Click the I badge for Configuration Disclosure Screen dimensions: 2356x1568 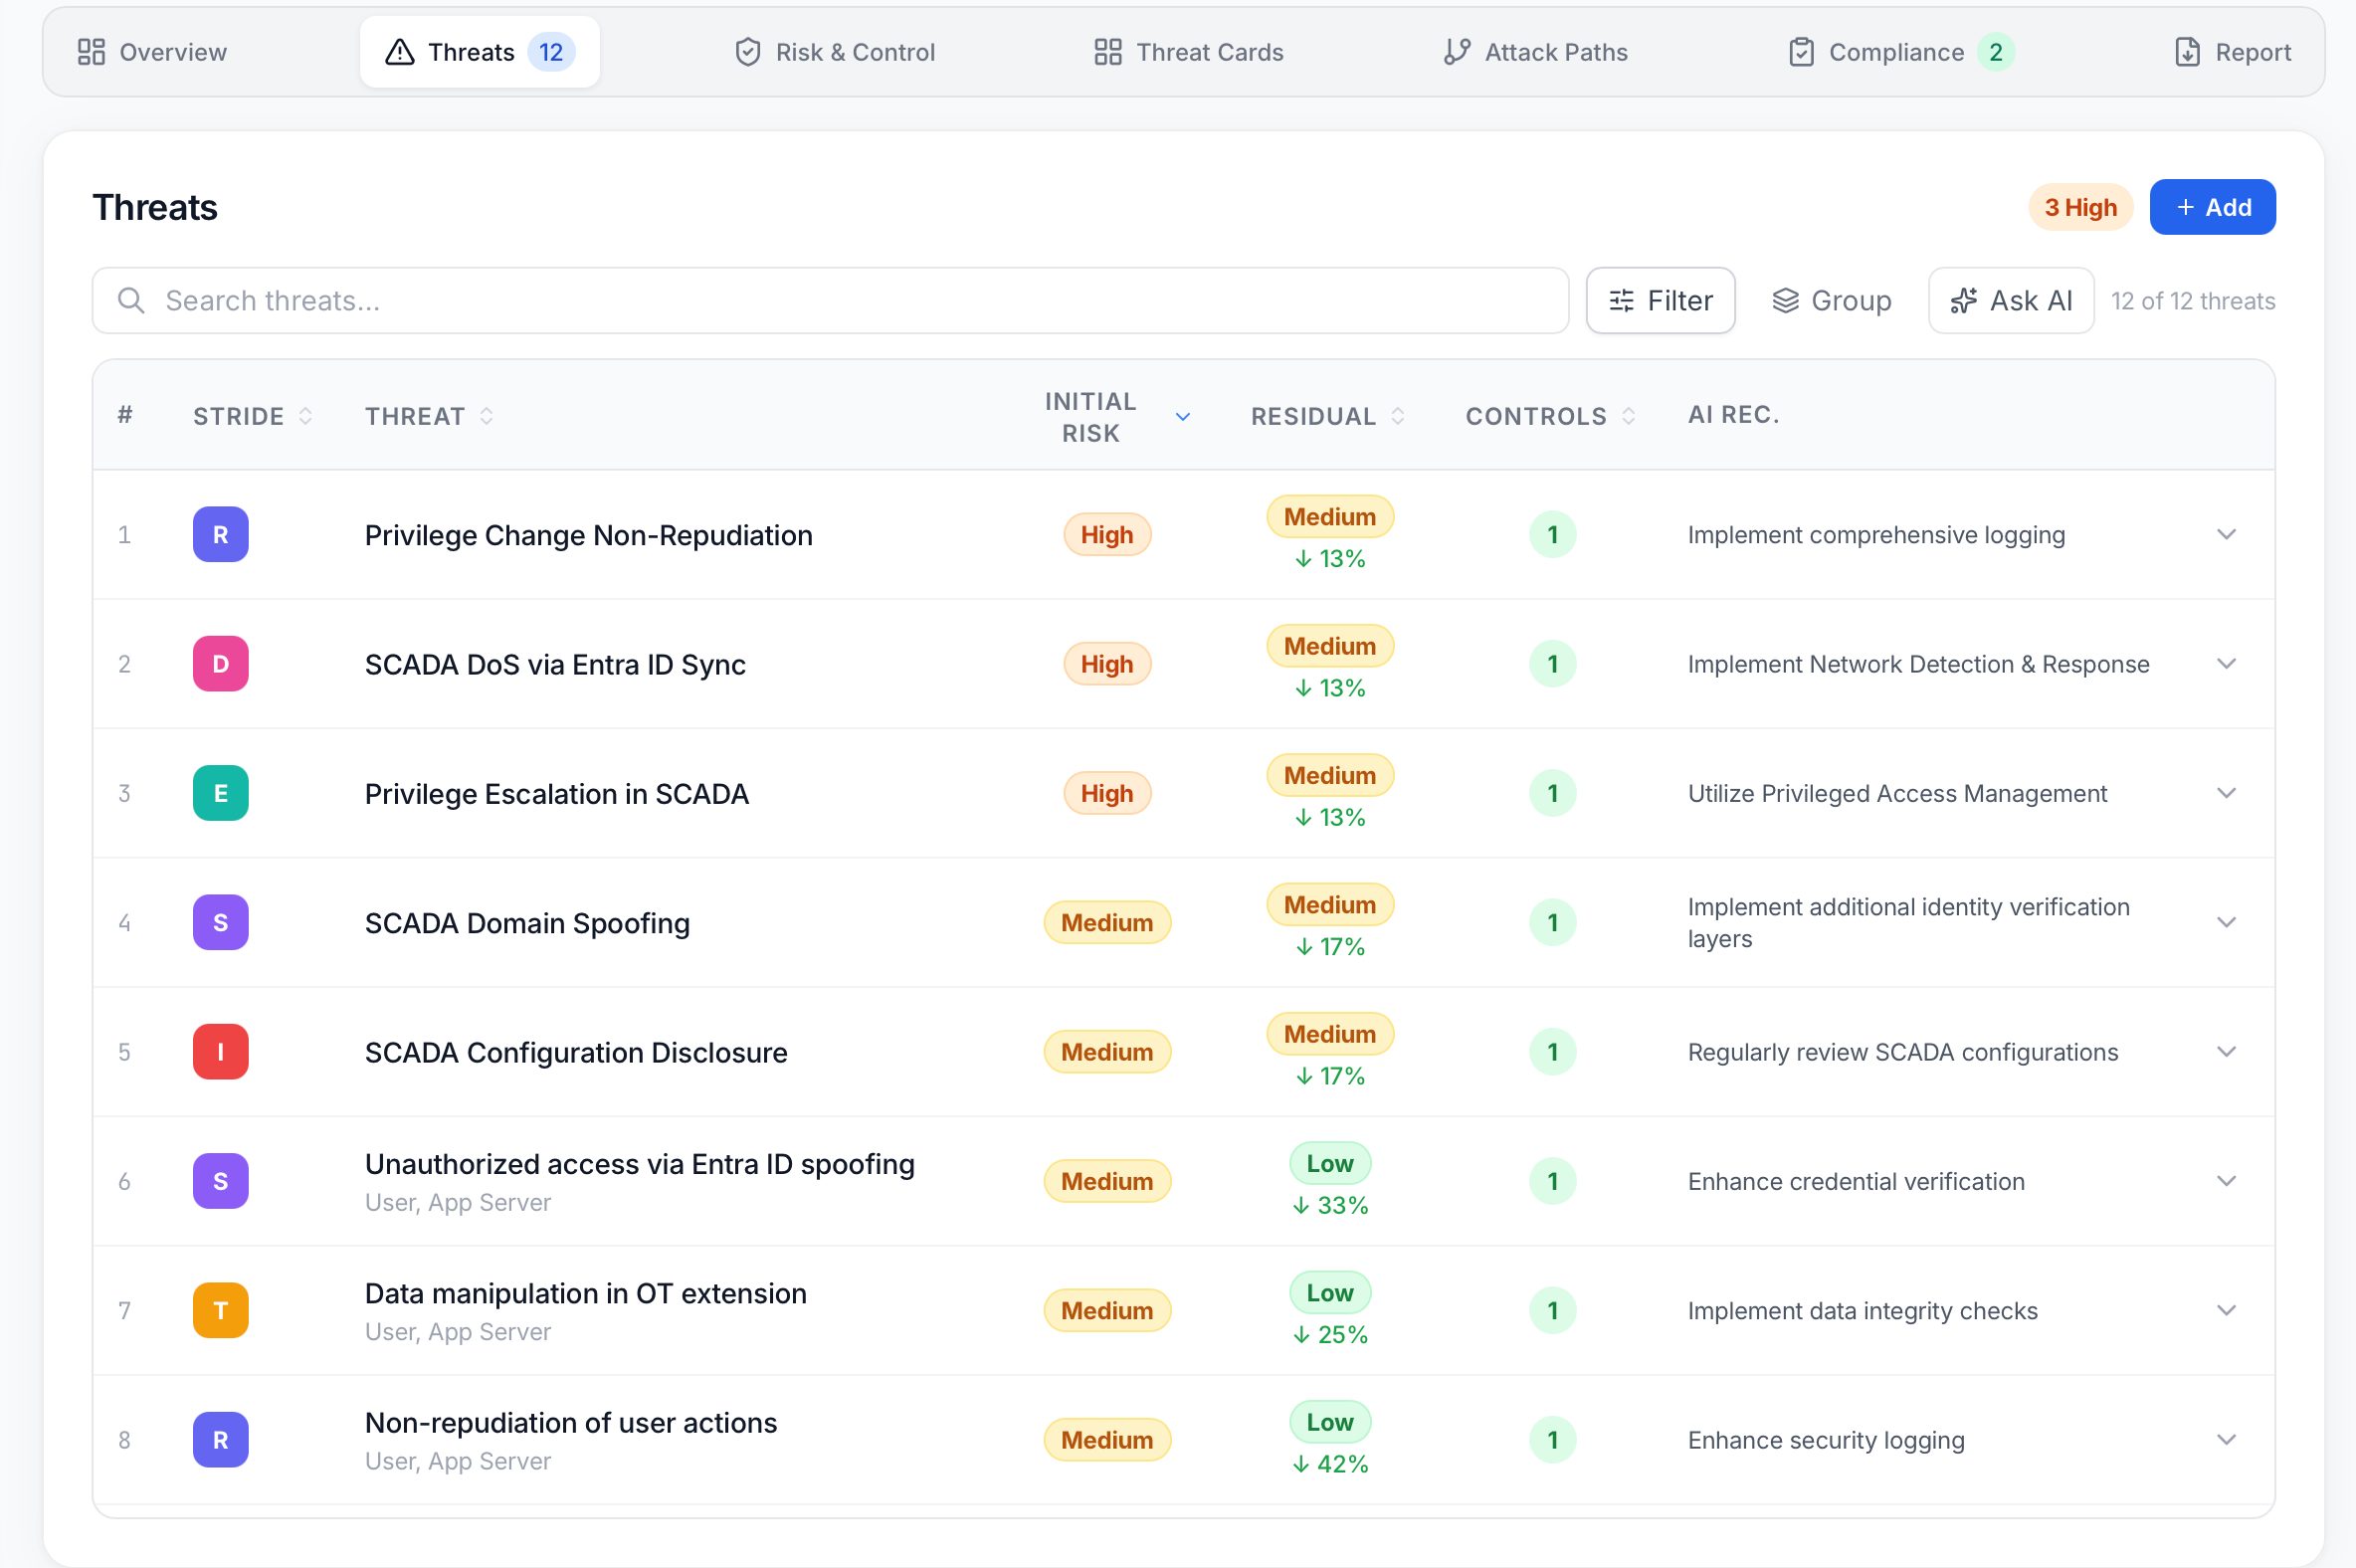pos(221,1052)
